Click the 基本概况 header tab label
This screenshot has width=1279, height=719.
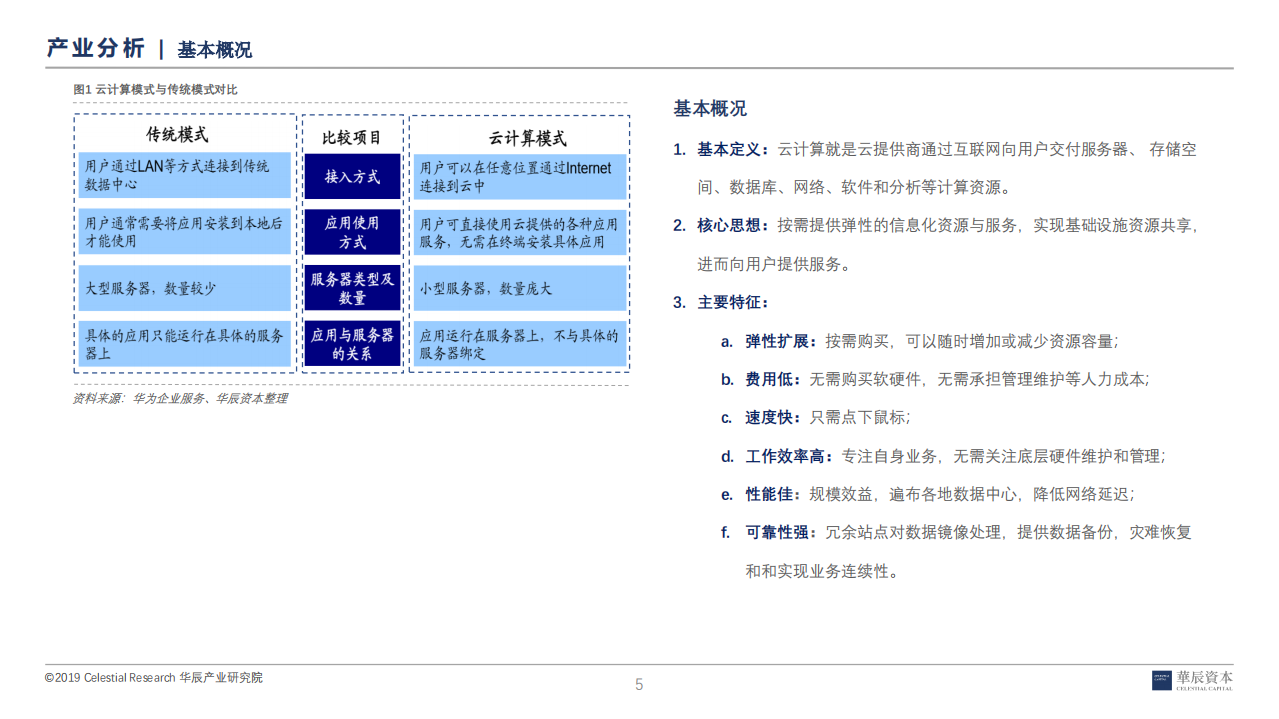[x=214, y=48]
